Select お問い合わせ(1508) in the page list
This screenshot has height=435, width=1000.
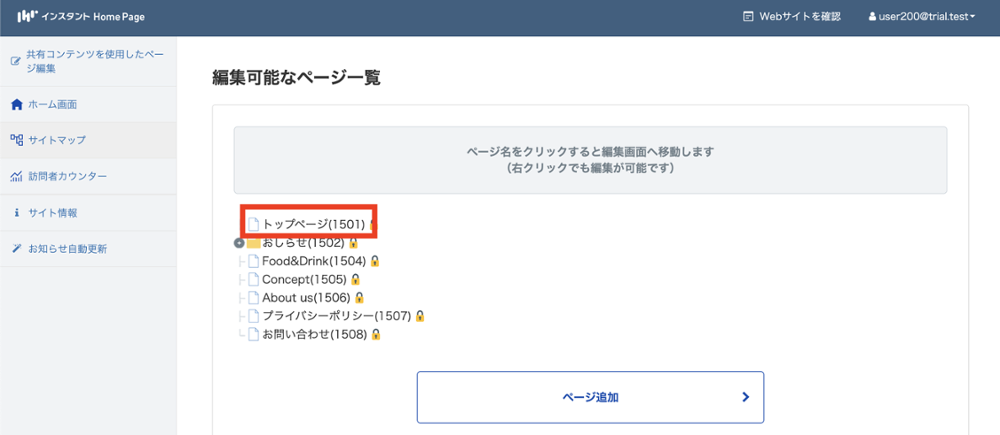314,334
